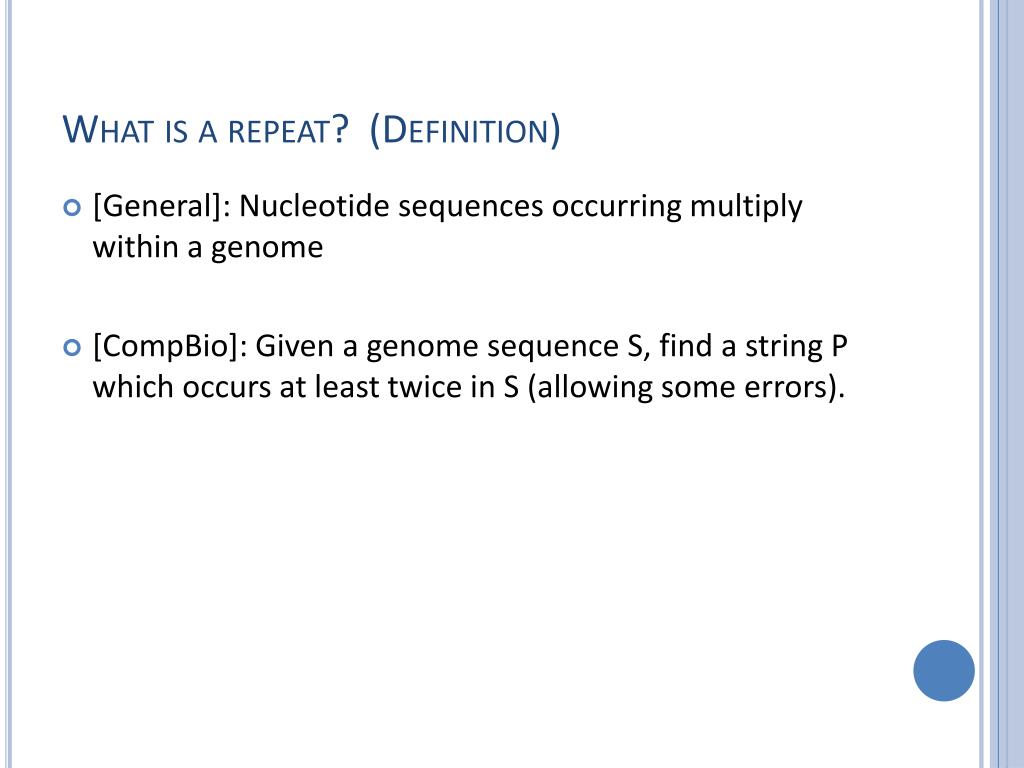Select the '[General]:' label text
This screenshot has height=768, width=1024.
(161, 207)
